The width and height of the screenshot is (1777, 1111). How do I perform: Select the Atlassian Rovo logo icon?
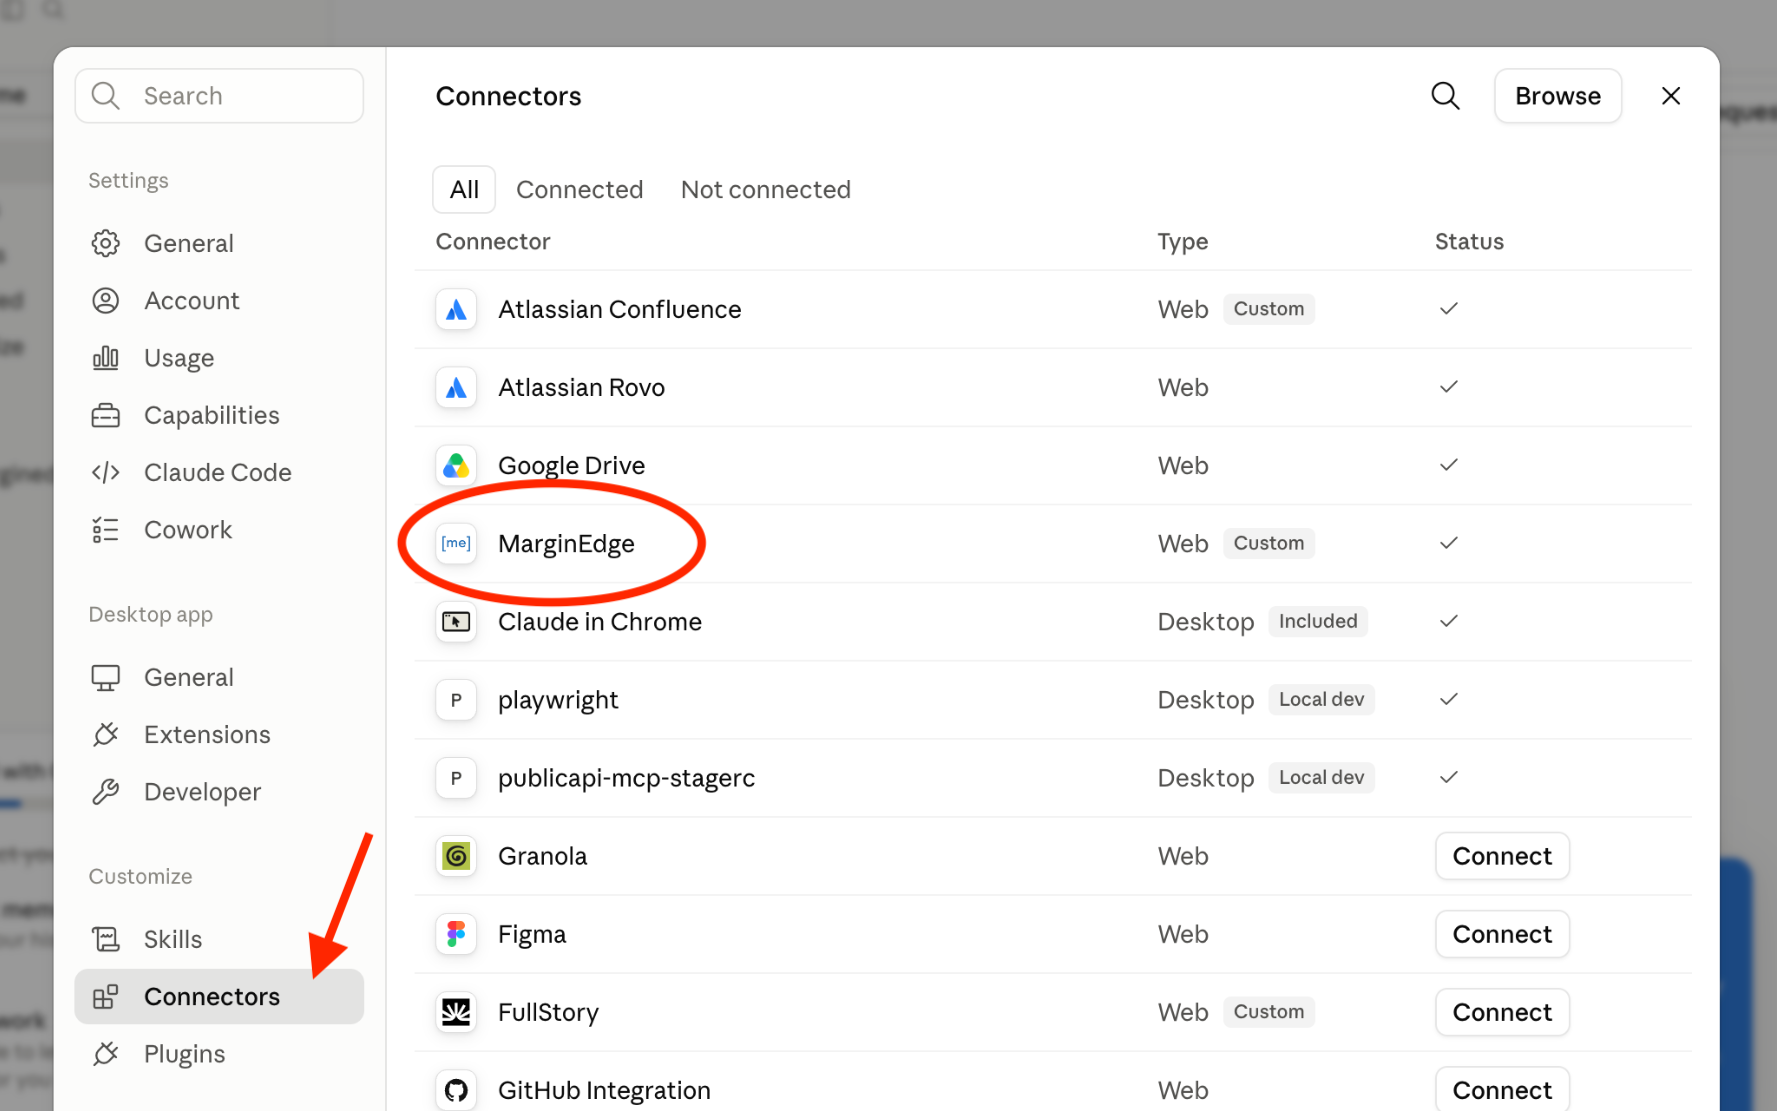[x=456, y=388]
